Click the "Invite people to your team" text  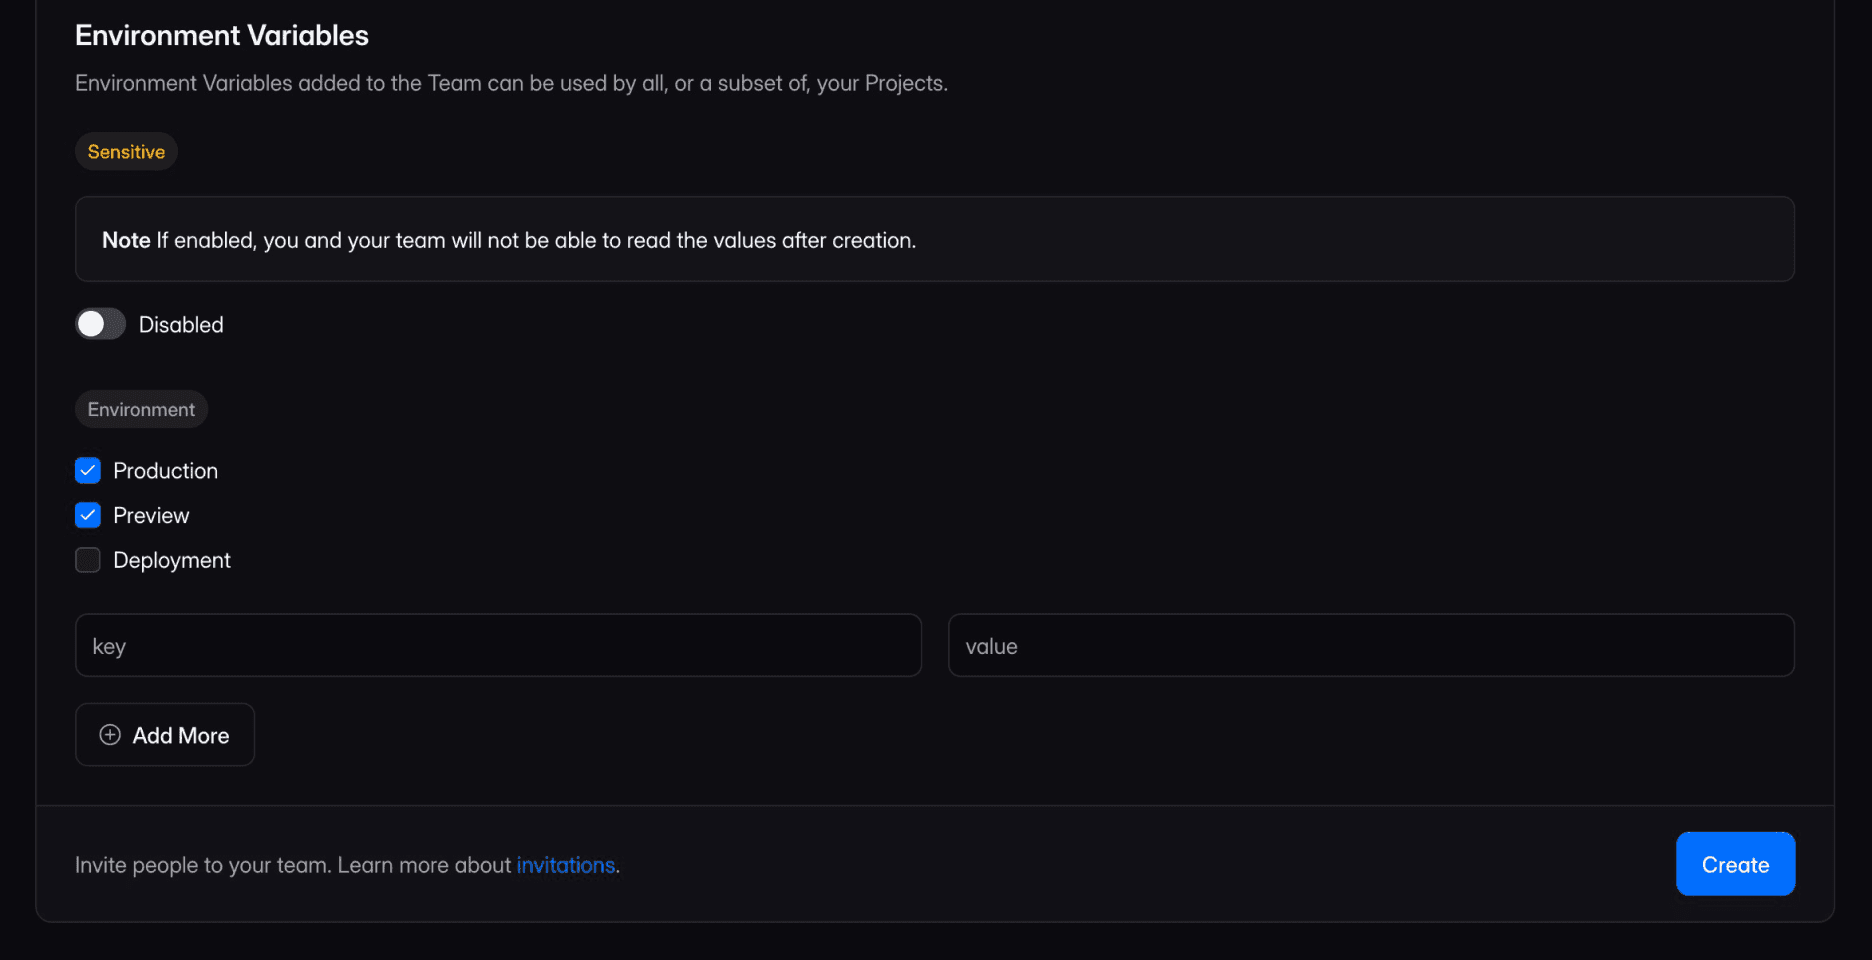point(202,865)
